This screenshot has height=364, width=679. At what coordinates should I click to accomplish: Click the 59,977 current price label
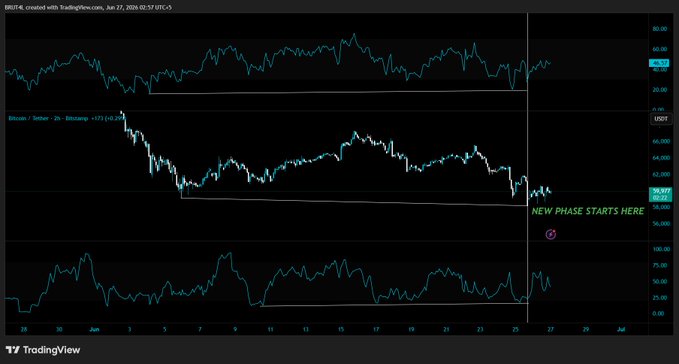(661, 194)
